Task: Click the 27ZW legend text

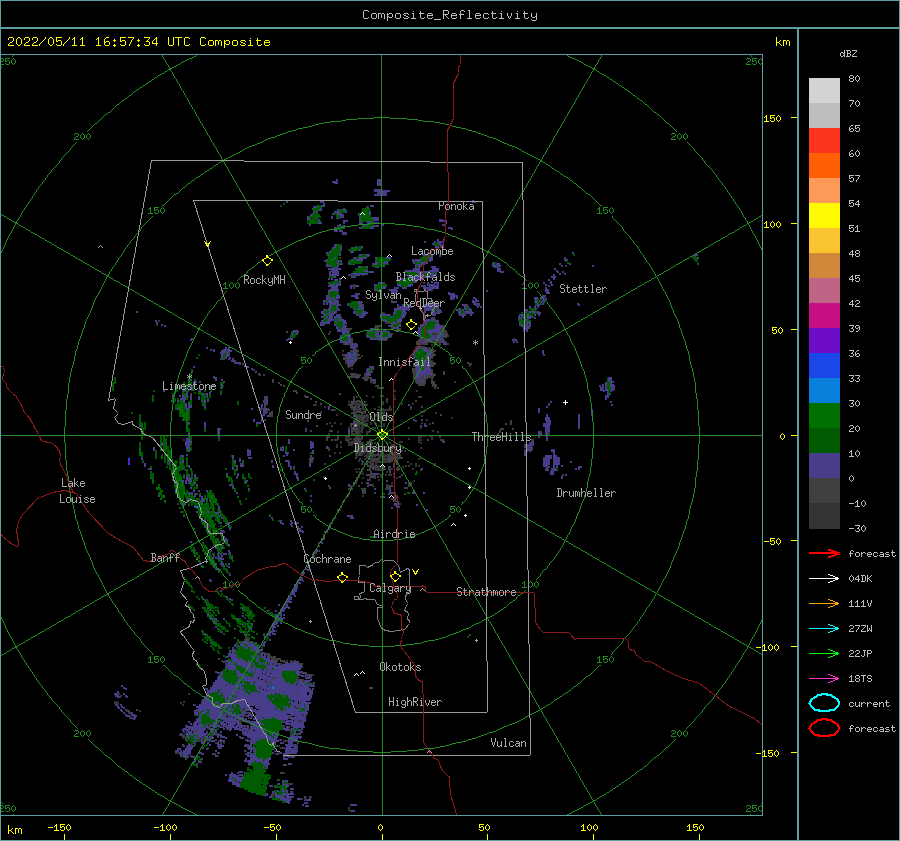Action: pos(860,629)
